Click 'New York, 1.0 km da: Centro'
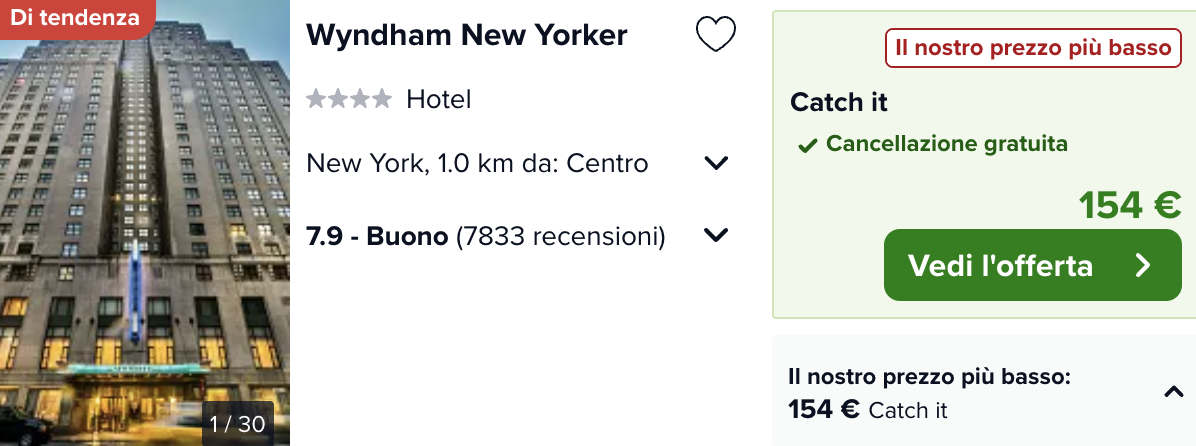Viewport: 1196px width, 446px height. point(477,163)
